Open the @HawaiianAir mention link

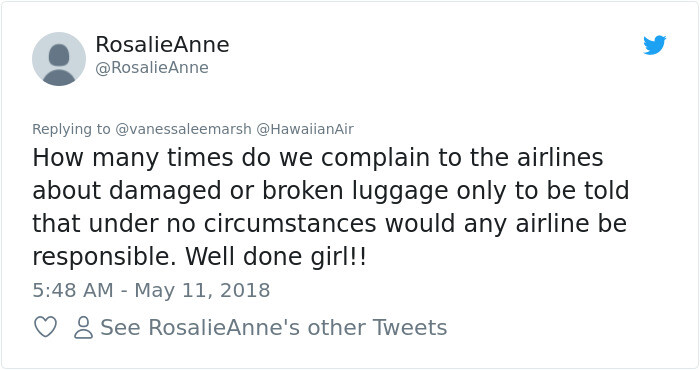tap(305, 129)
